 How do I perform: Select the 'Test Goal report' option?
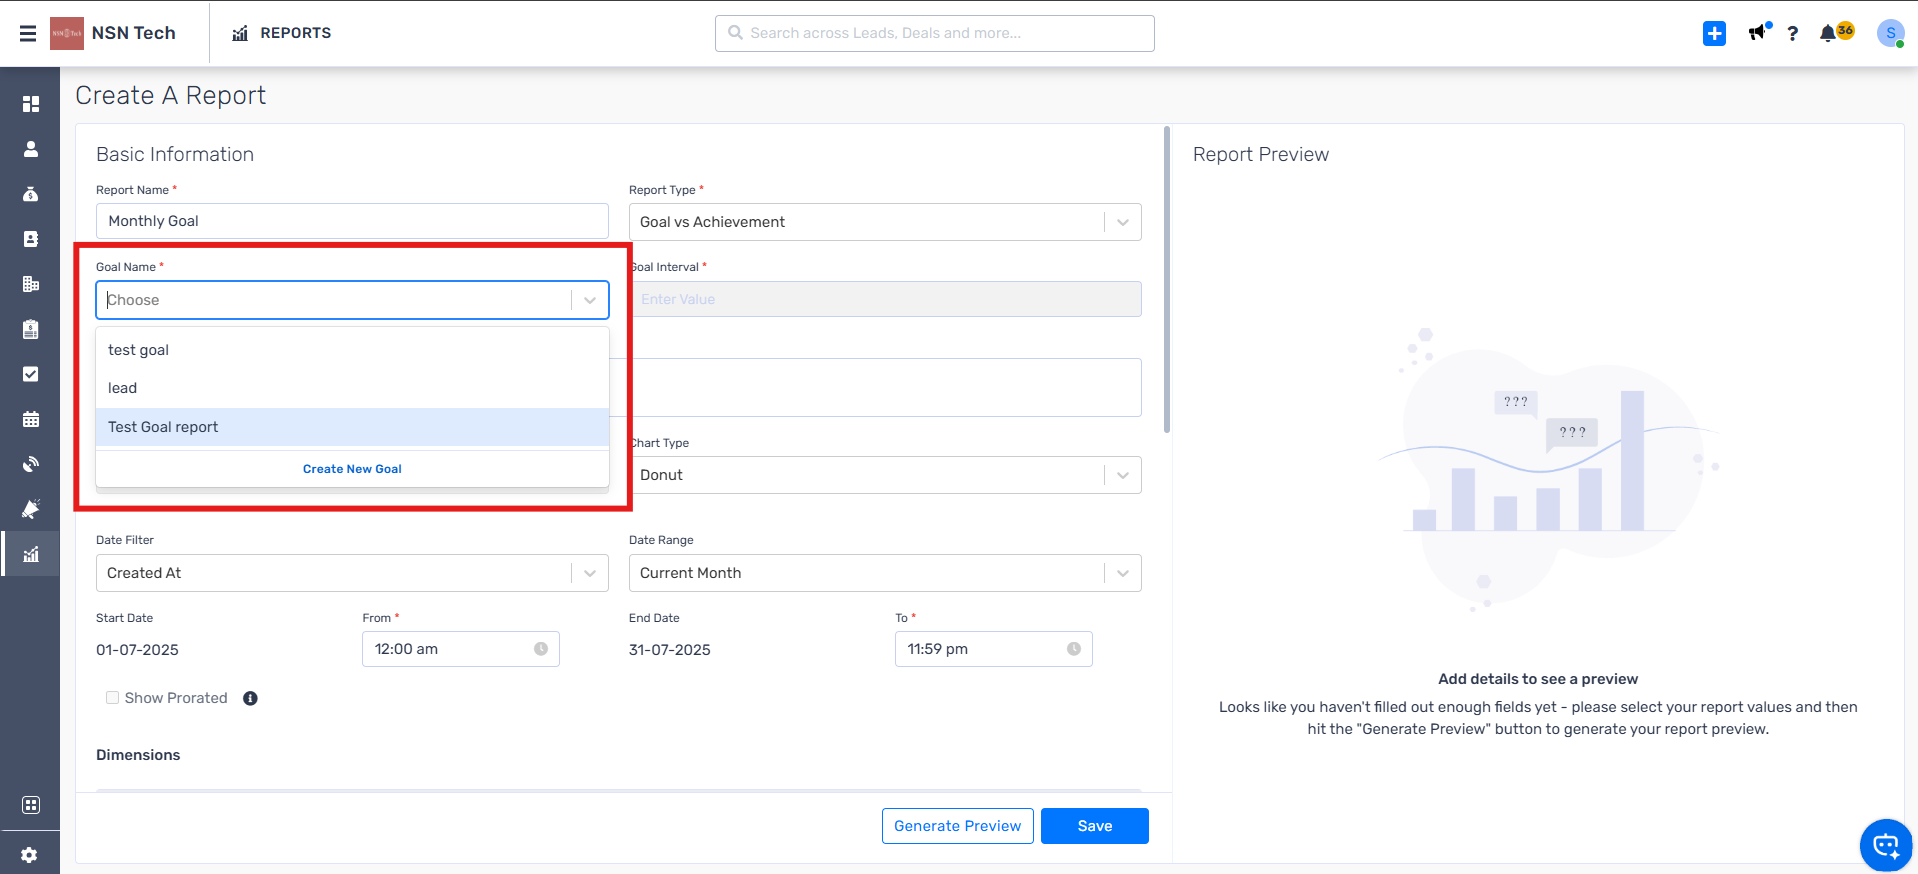pyautogui.click(x=352, y=427)
